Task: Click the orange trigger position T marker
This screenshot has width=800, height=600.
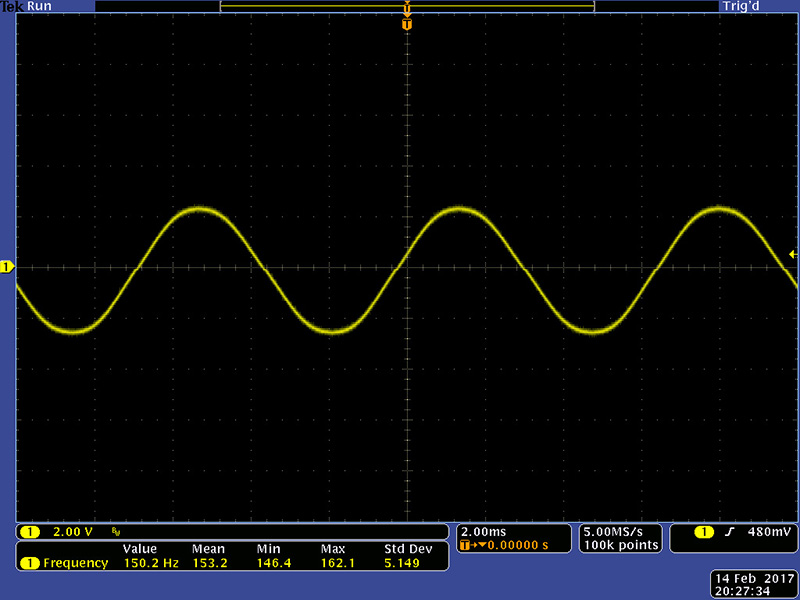Action: coord(406,23)
